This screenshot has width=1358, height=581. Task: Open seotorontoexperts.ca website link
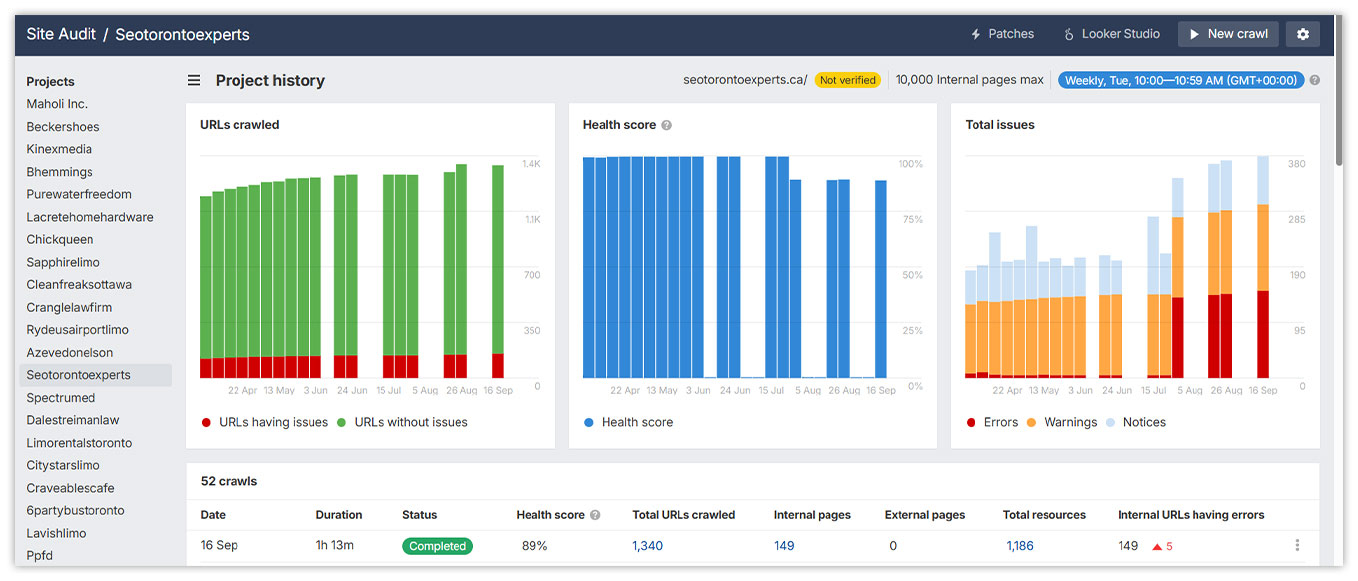coord(753,79)
